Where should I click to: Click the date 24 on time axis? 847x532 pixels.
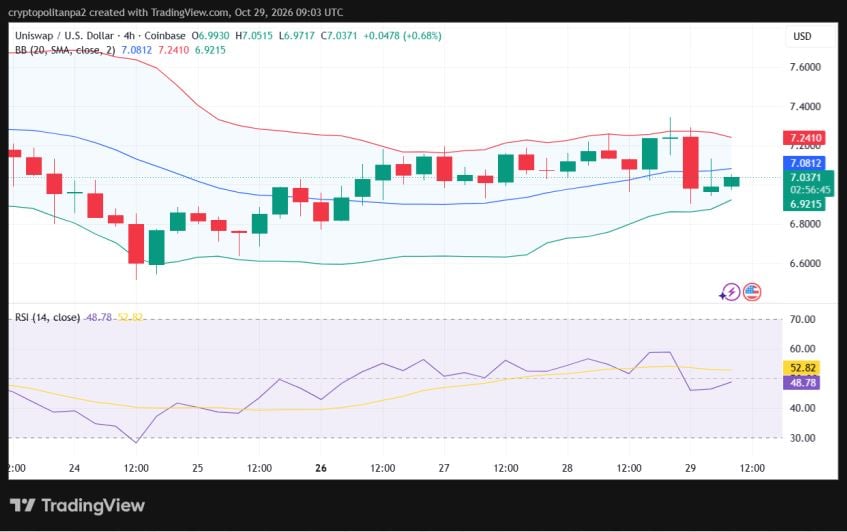coord(75,468)
